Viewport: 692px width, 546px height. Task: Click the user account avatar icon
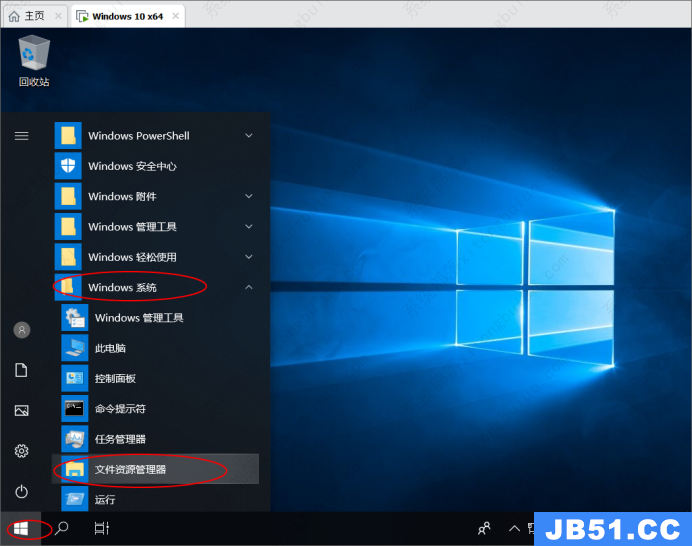tap(21, 329)
